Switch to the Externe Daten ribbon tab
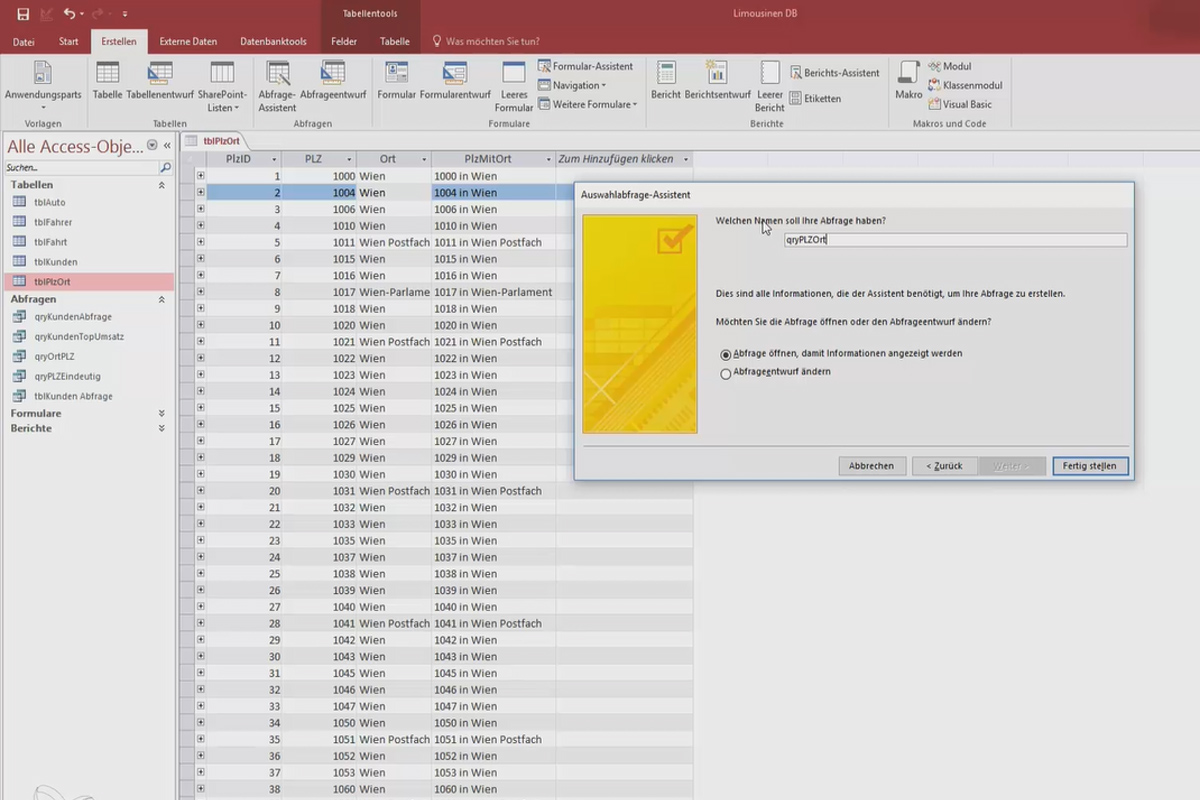This screenshot has width=1200, height=800. click(188, 42)
